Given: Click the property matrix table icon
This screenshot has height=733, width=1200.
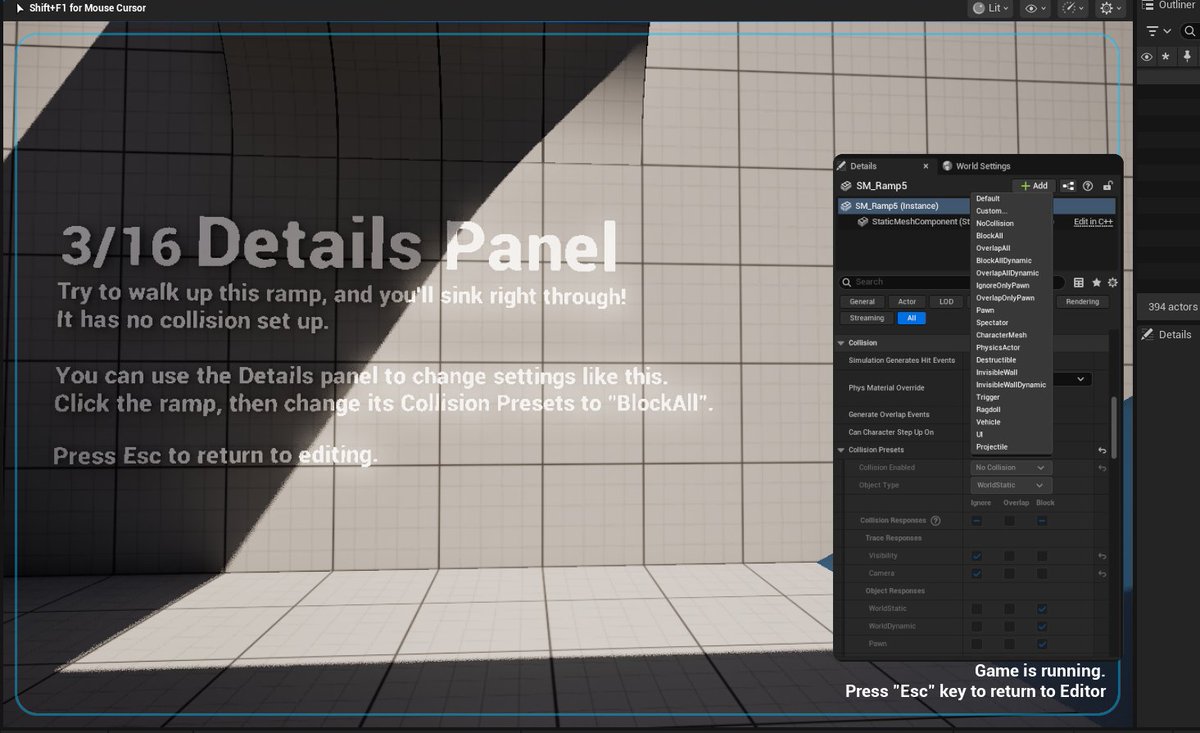Looking at the screenshot, I should (1078, 283).
